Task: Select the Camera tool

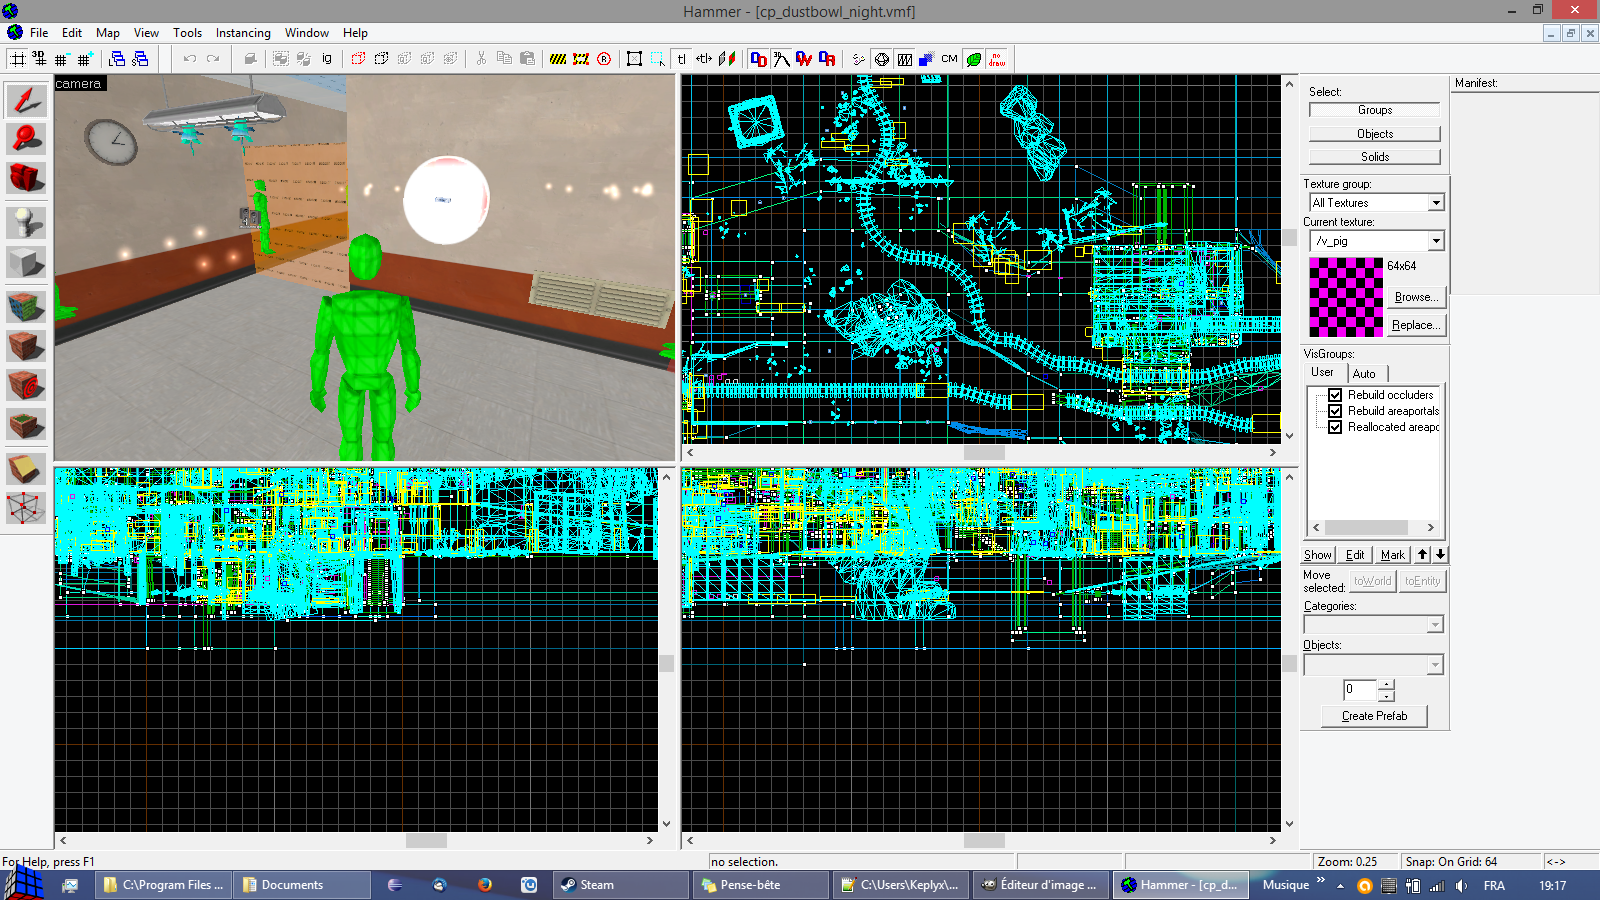Action: pos(26,178)
